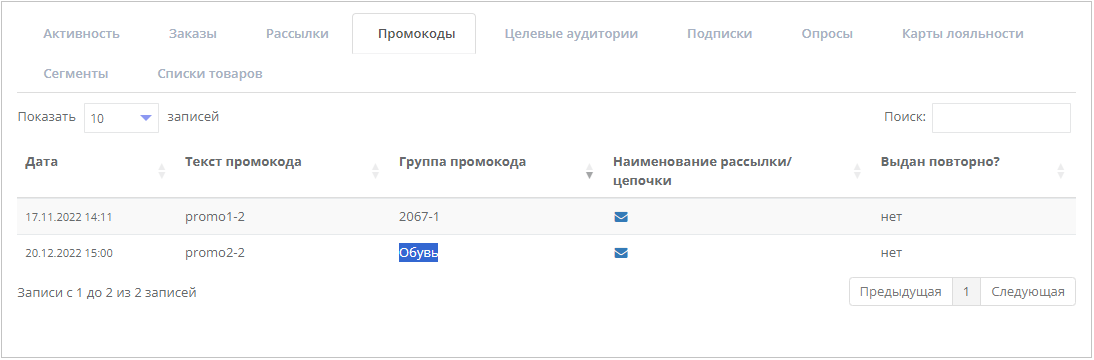The height and width of the screenshot is (360, 1094).
Task: Switch to the Заказы tab
Action: pos(193,33)
